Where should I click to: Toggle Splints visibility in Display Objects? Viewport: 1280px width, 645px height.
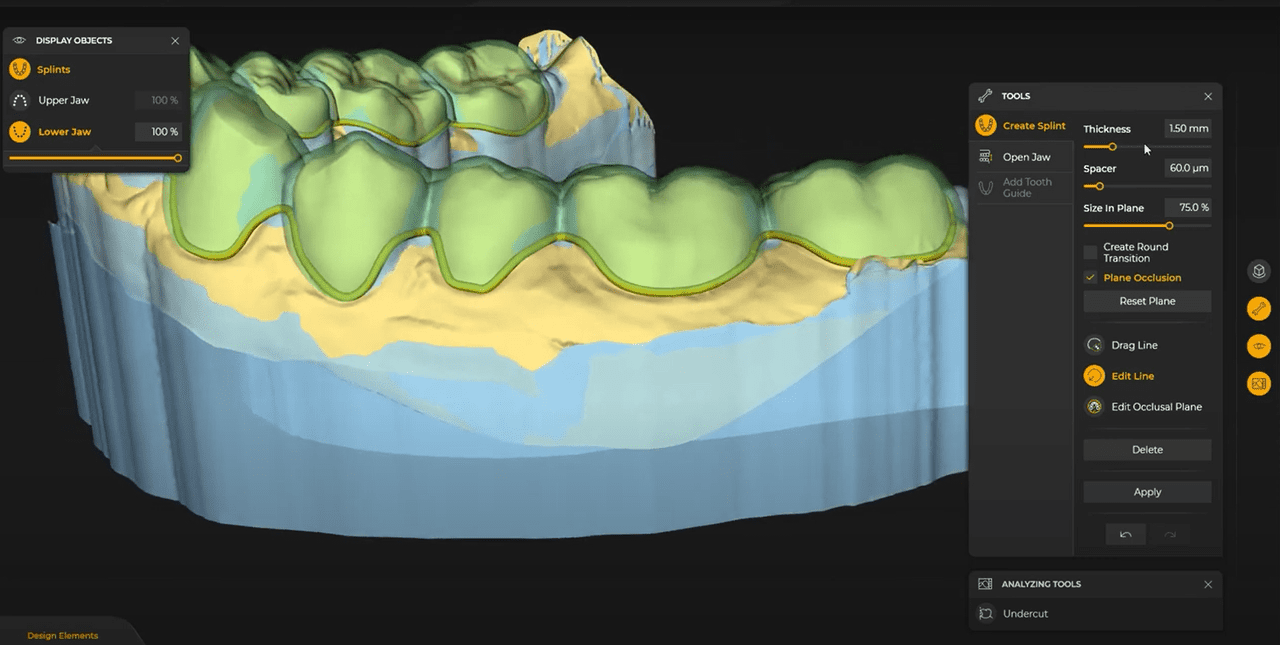(x=20, y=70)
